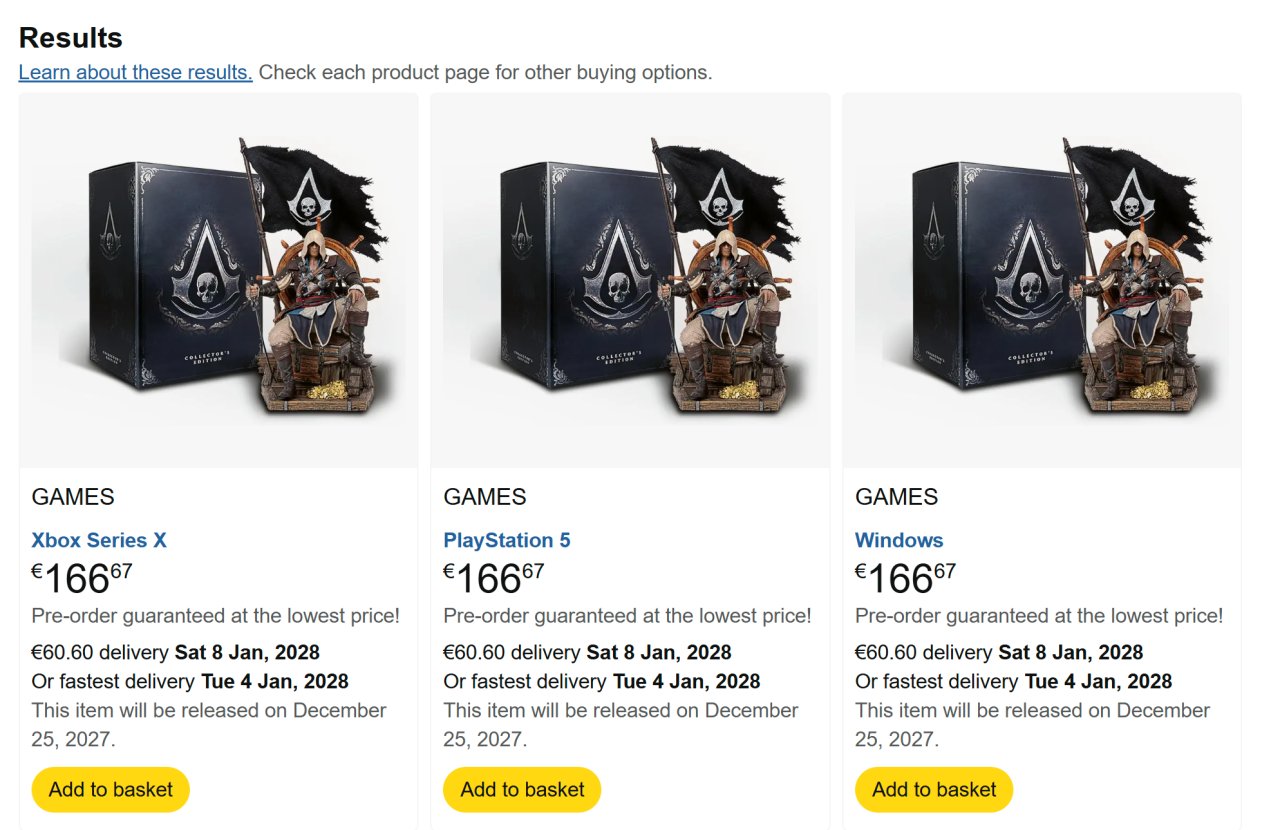Open the Windows platform link
The image size is (1280, 830).
[x=899, y=540]
